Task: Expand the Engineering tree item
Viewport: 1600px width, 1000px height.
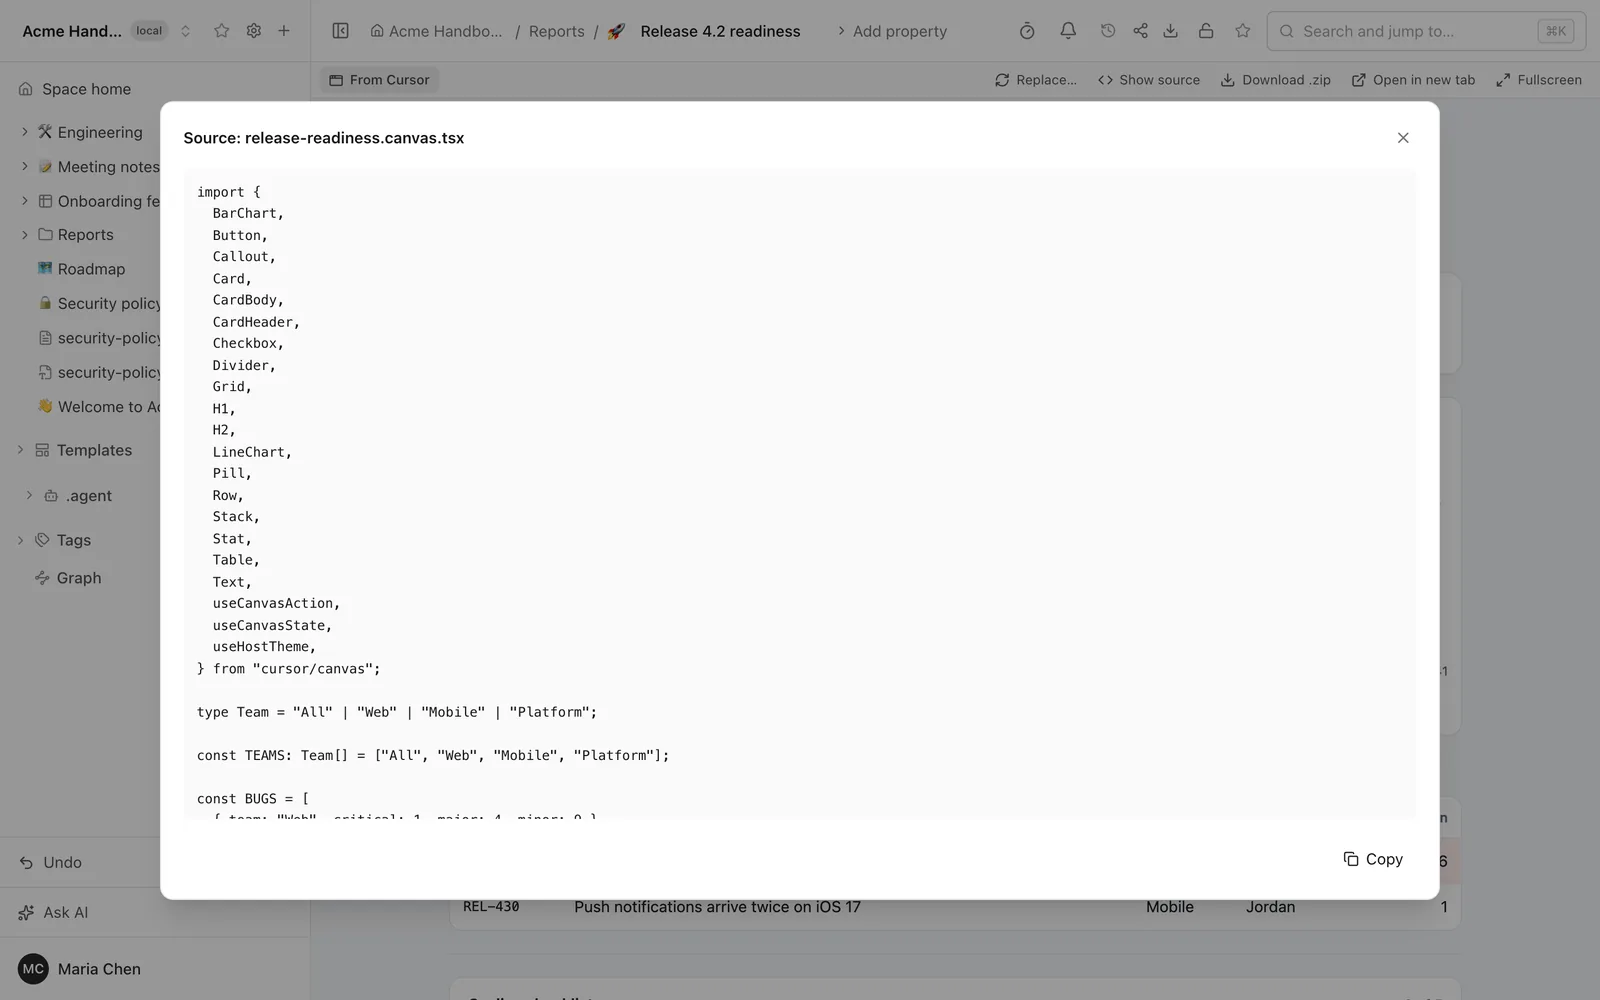Action: click(25, 132)
